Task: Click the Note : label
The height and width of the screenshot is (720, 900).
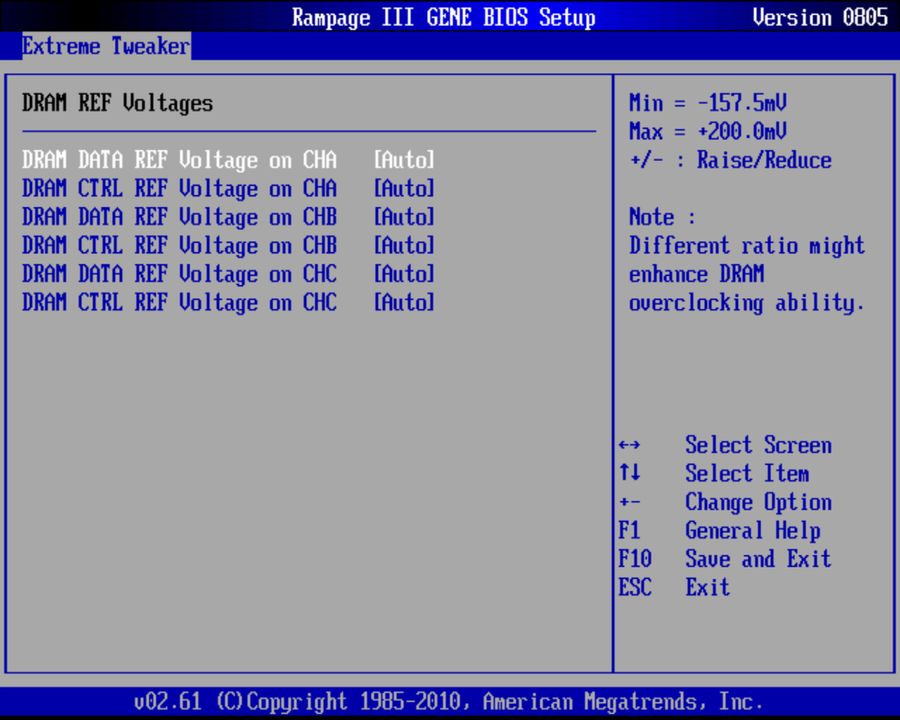Action: [662, 217]
